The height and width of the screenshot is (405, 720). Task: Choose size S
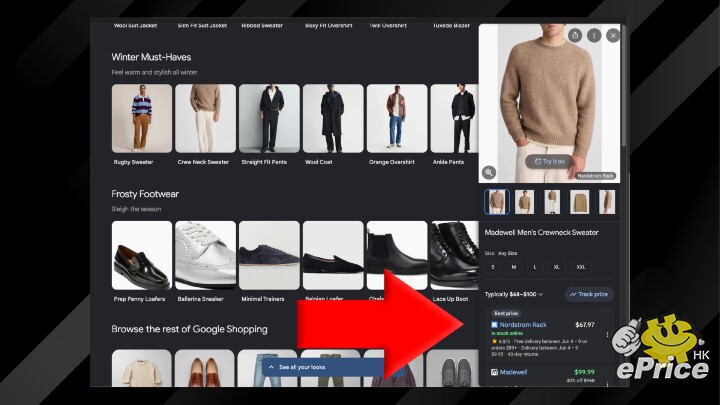click(x=493, y=267)
